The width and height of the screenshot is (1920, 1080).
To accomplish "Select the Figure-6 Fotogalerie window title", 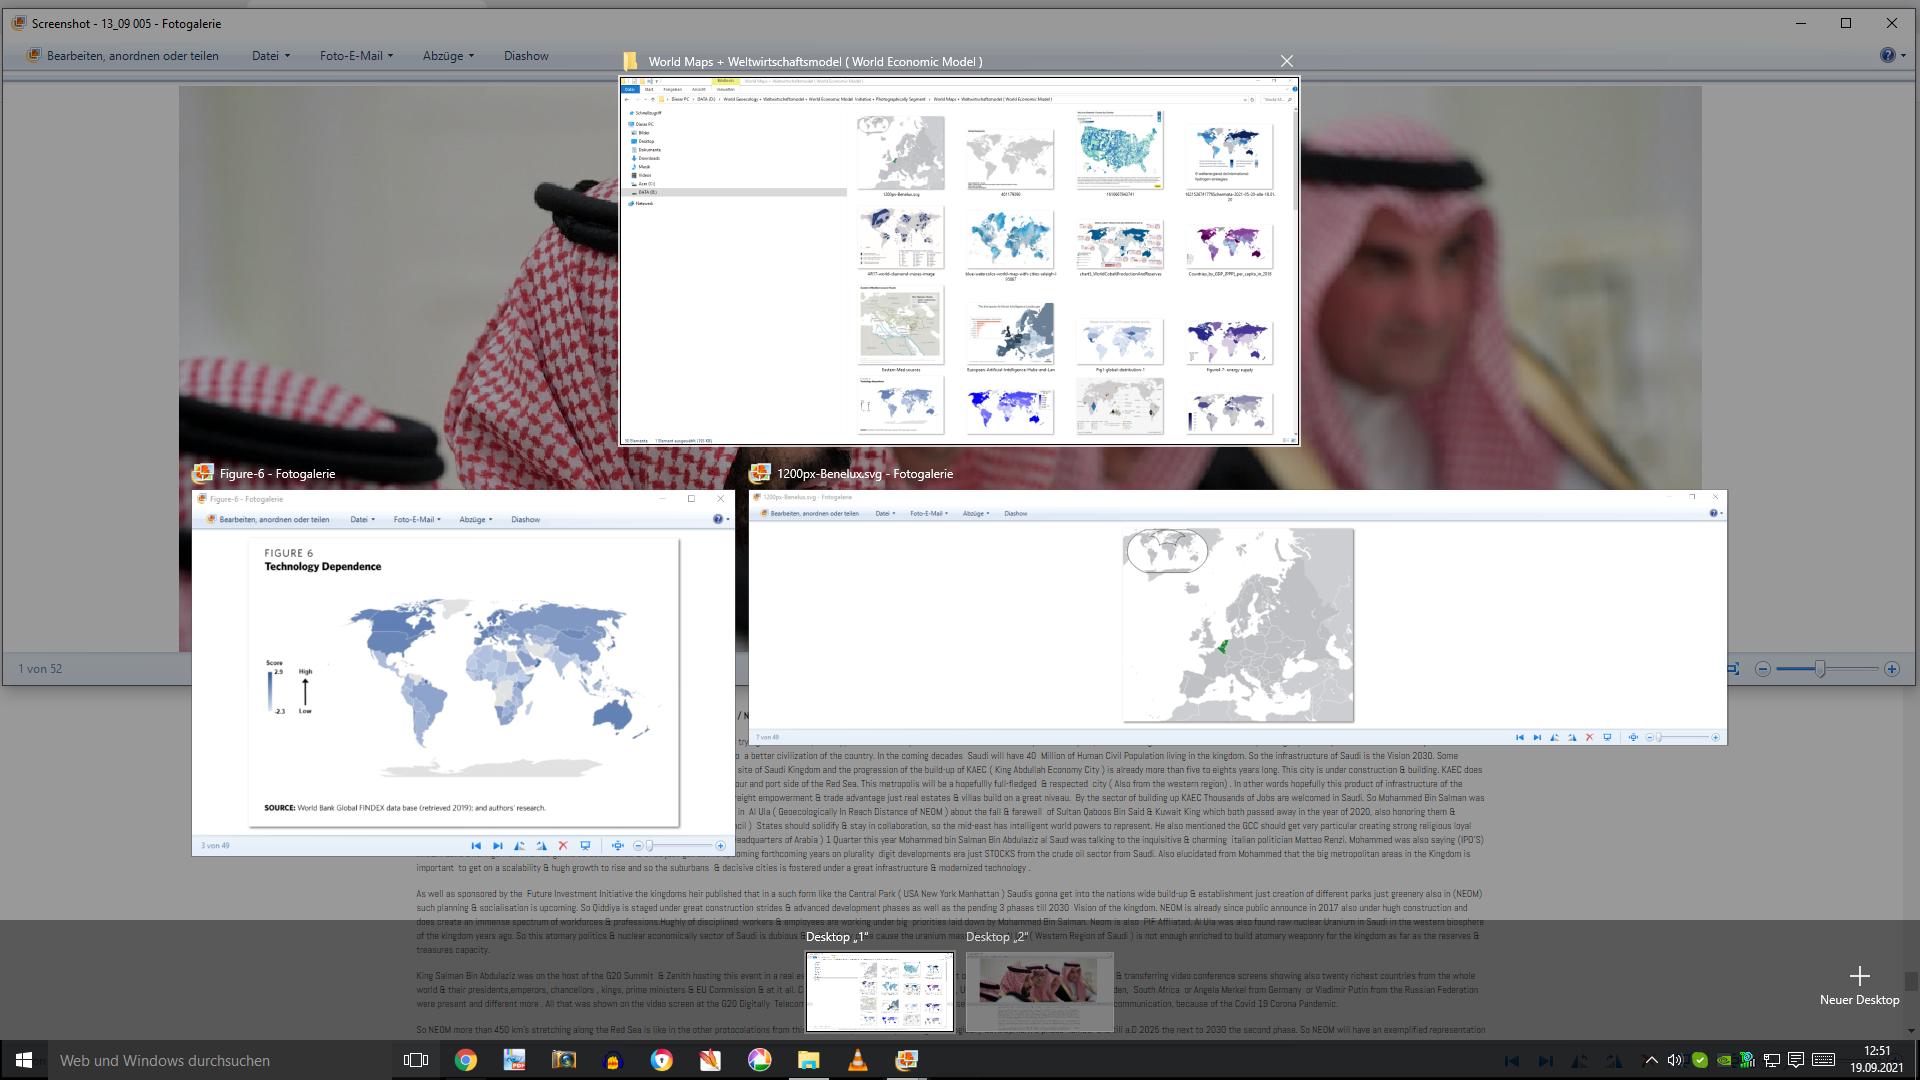I will [x=277, y=474].
